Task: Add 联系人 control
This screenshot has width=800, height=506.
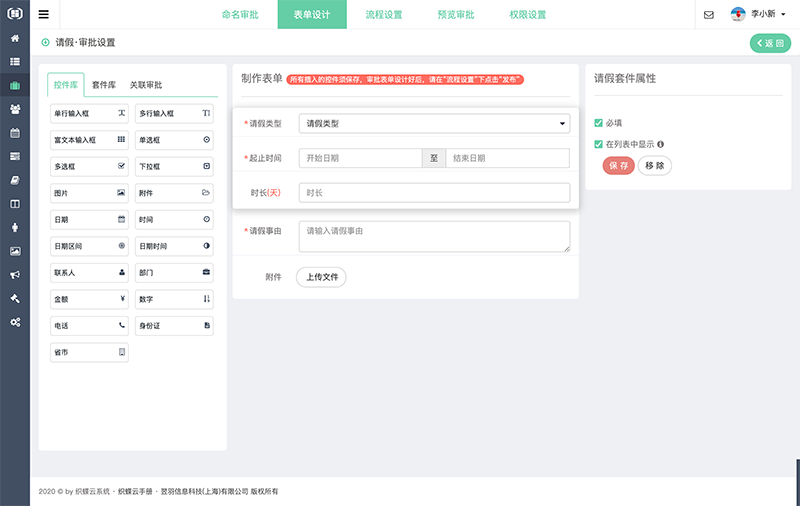Action: 89,272
